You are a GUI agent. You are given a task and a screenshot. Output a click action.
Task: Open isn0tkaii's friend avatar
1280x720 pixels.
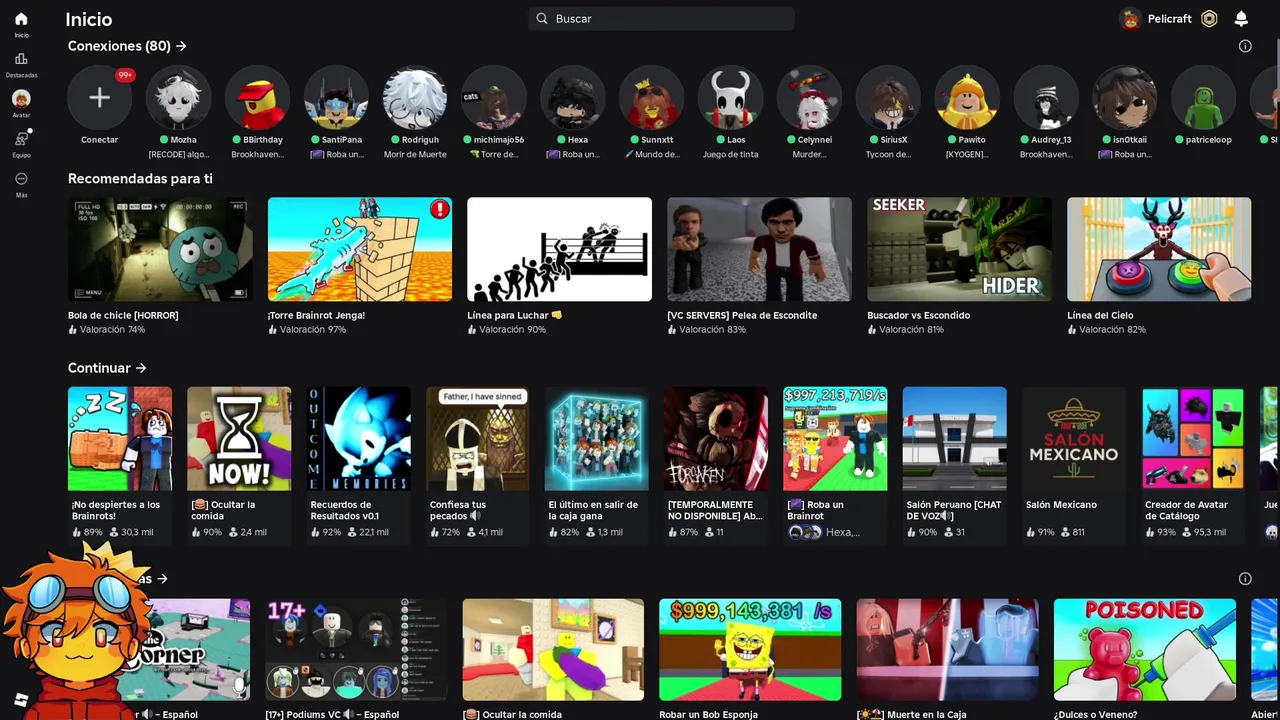(1125, 97)
